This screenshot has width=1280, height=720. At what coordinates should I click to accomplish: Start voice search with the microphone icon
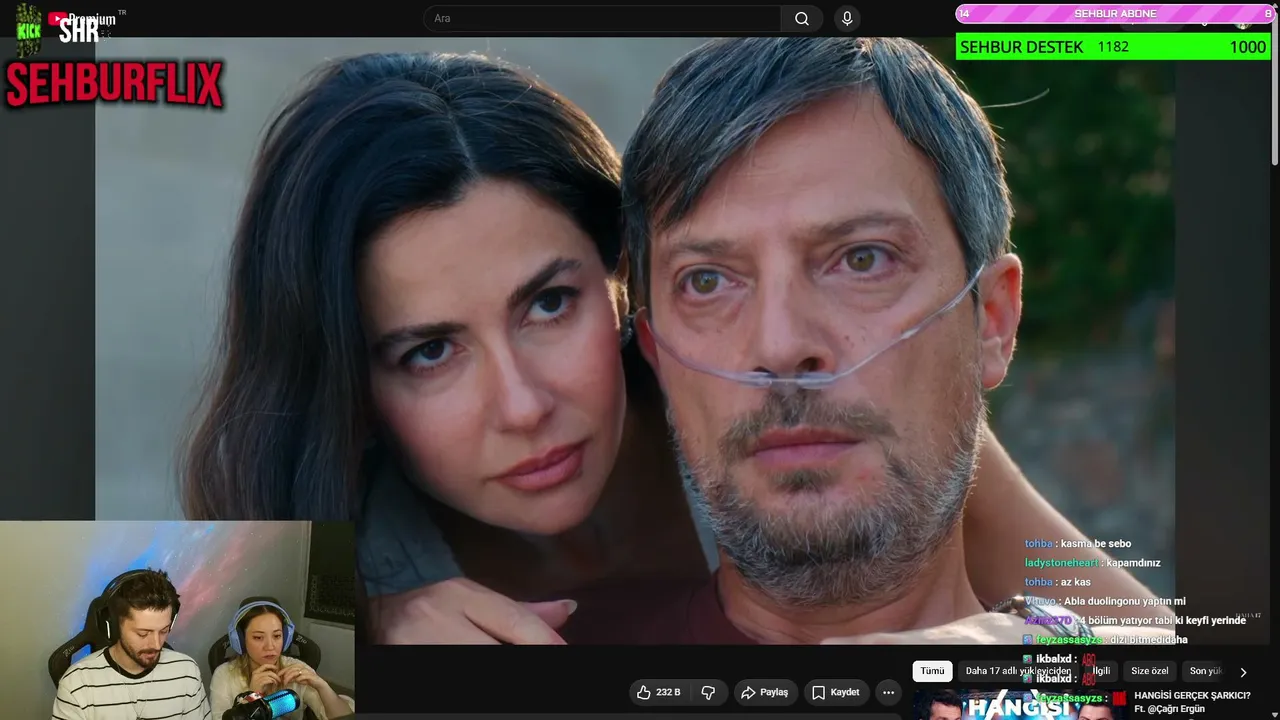847,18
